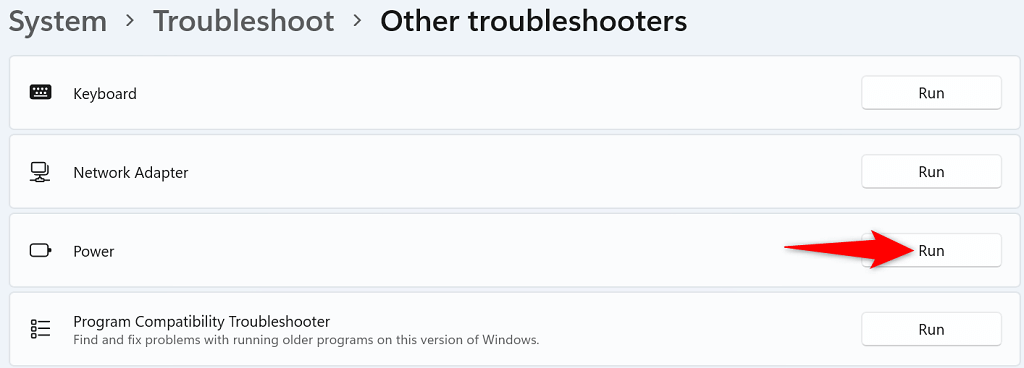The width and height of the screenshot is (1024, 368).
Task: Go back to System in breadcrumb
Action: (57, 22)
